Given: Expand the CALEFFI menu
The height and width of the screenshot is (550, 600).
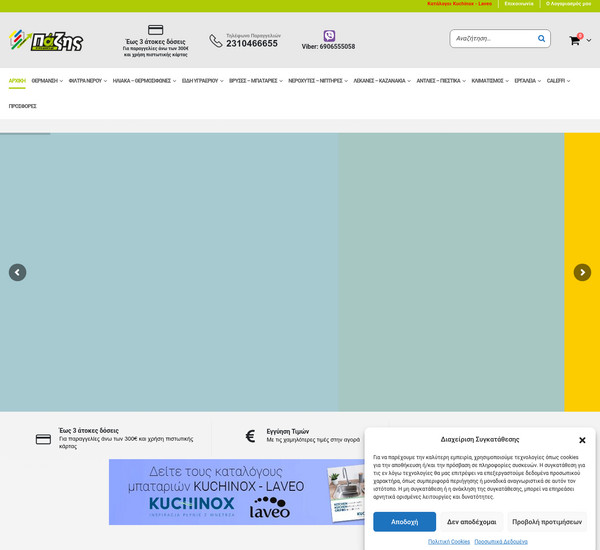Looking at the screenshot, I should (558, 81).
